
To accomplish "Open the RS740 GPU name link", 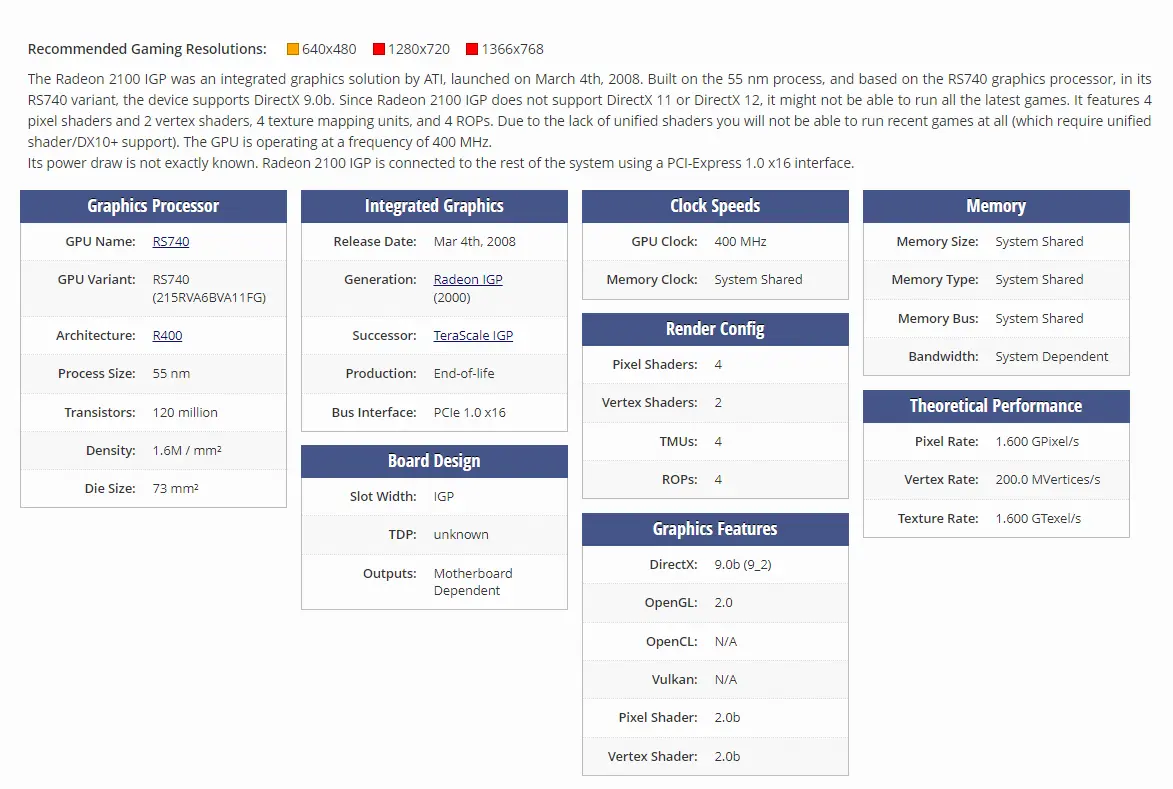I will [x=171, y=242].
